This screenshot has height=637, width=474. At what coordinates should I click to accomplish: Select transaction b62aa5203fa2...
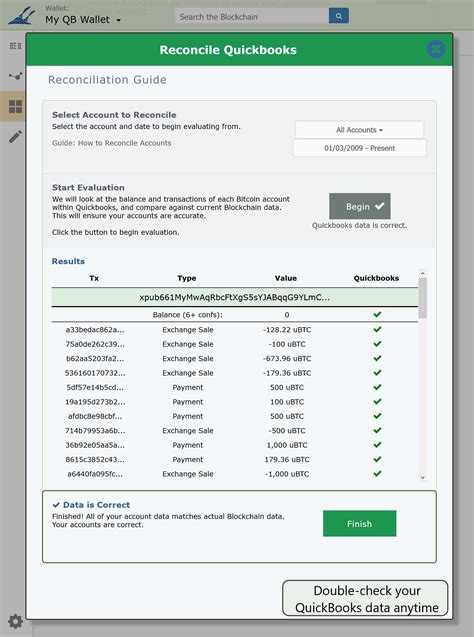point(95,359)
